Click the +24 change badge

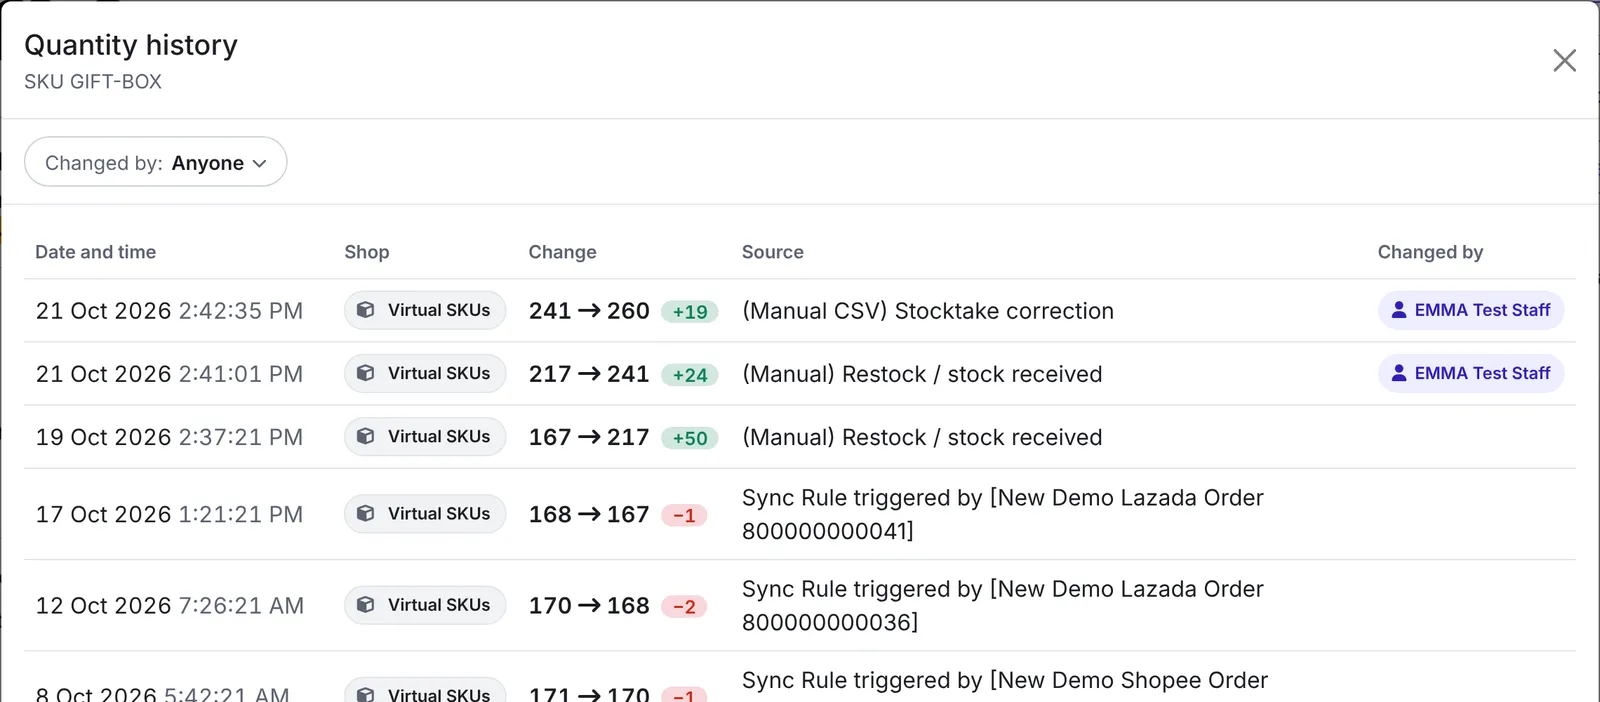pos(690,375)
